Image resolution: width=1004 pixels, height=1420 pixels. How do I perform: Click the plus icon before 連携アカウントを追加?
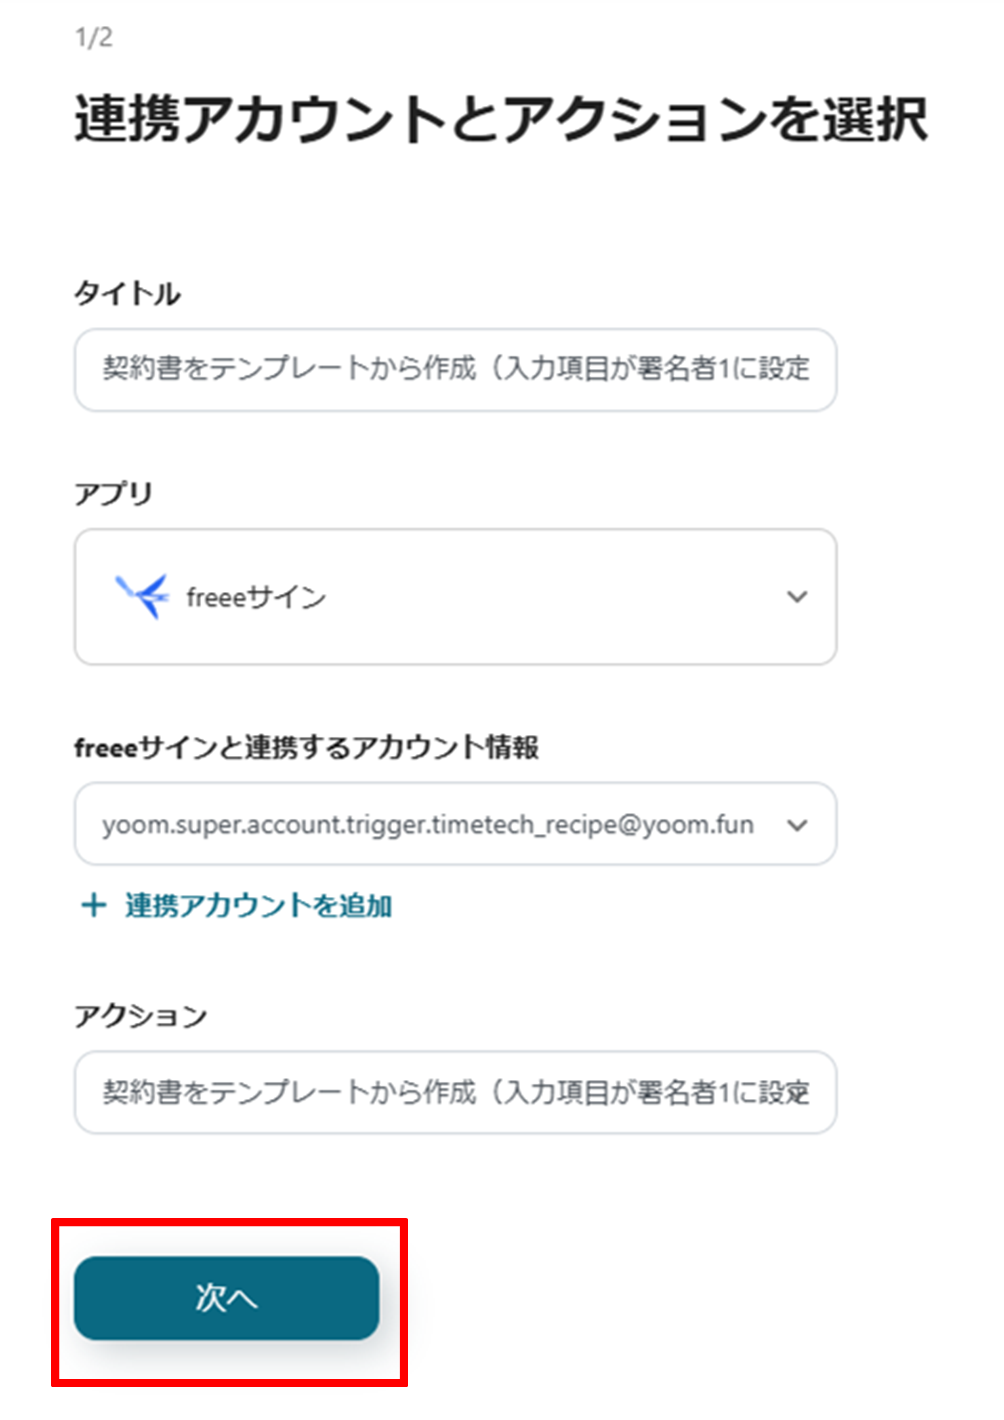click(x=93, y=906)
